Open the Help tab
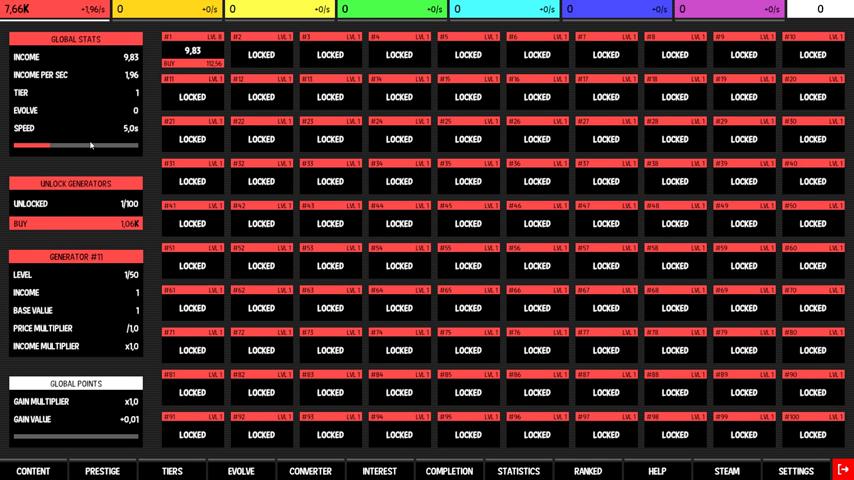The height and width of the screenshot is (480, 854). coord(657,471)
